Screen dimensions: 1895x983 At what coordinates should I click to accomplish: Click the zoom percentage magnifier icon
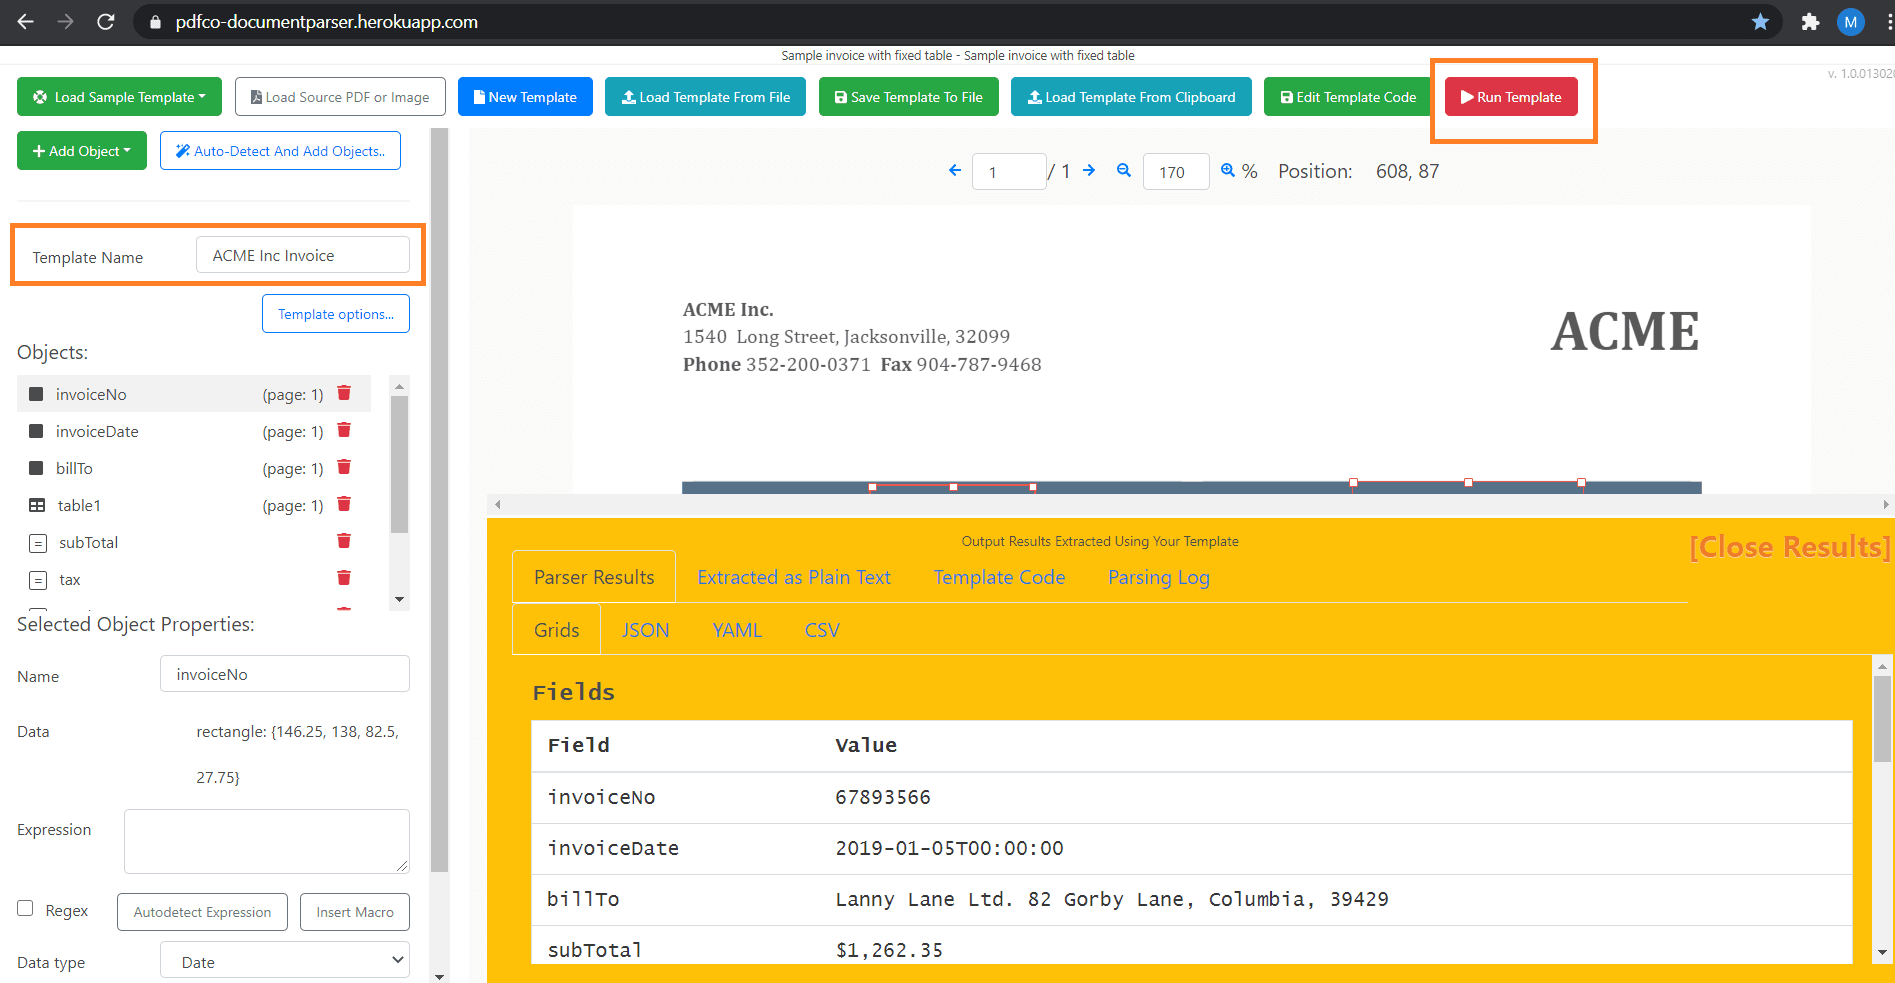coord(1228,171)
